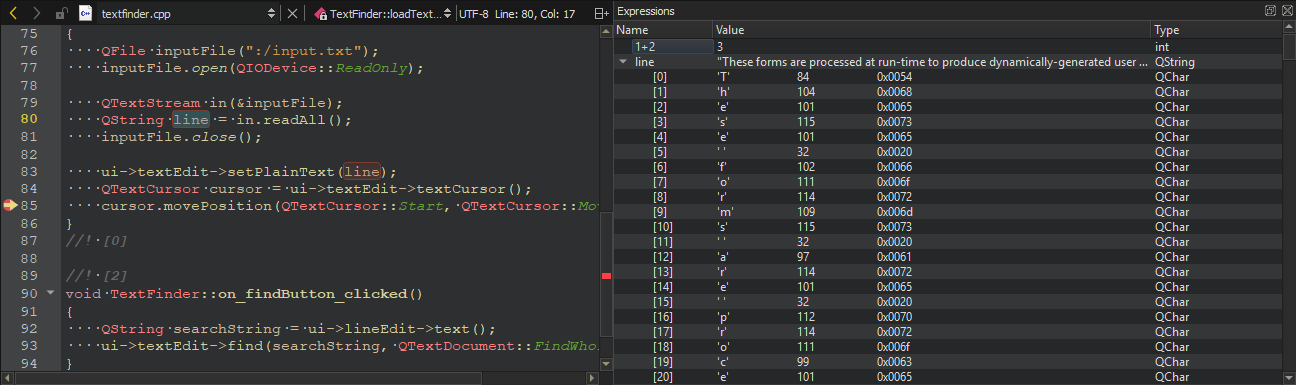Click the UTF-8 encoding label
Viewport: 1296px width, 385px height.
click(x=474, y=14)
